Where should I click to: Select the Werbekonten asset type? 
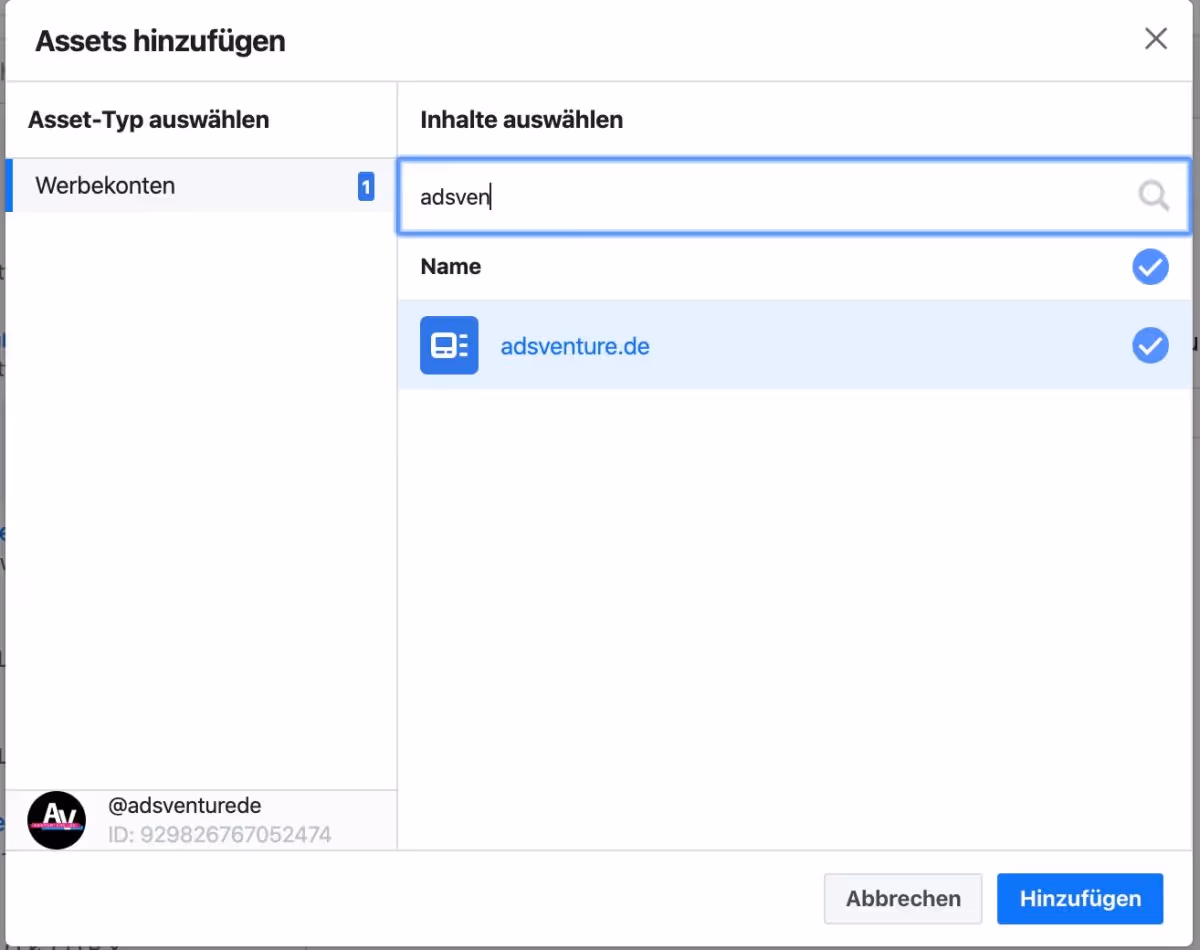[201, 186]
